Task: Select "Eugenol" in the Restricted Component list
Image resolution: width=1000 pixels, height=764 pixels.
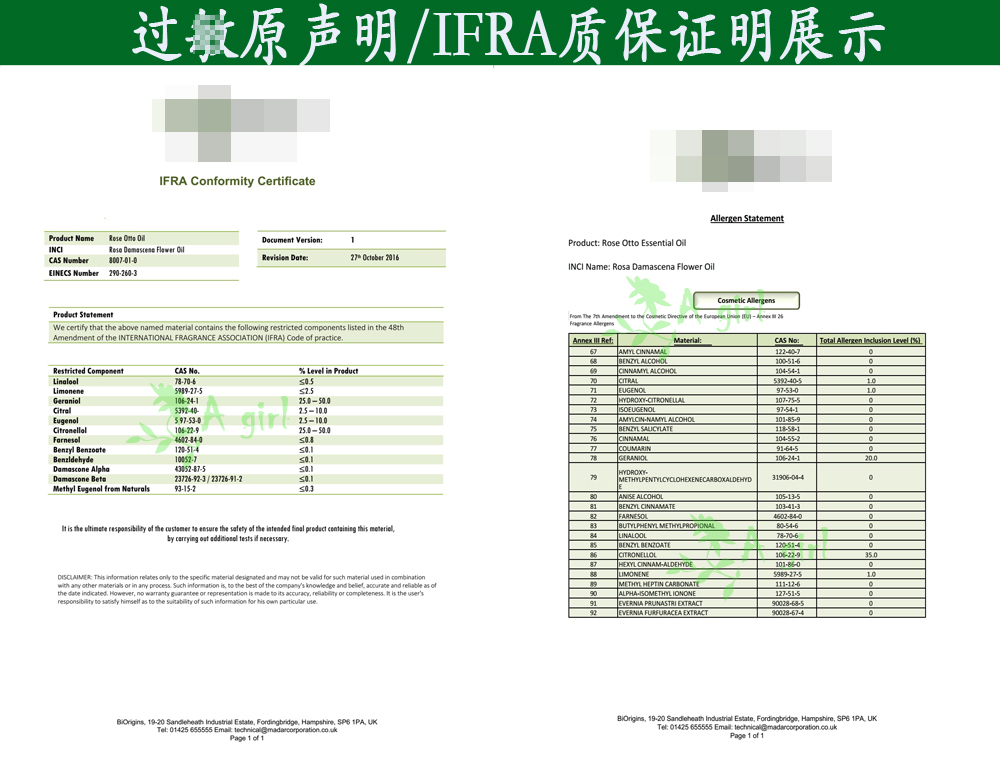Action: 66,421
